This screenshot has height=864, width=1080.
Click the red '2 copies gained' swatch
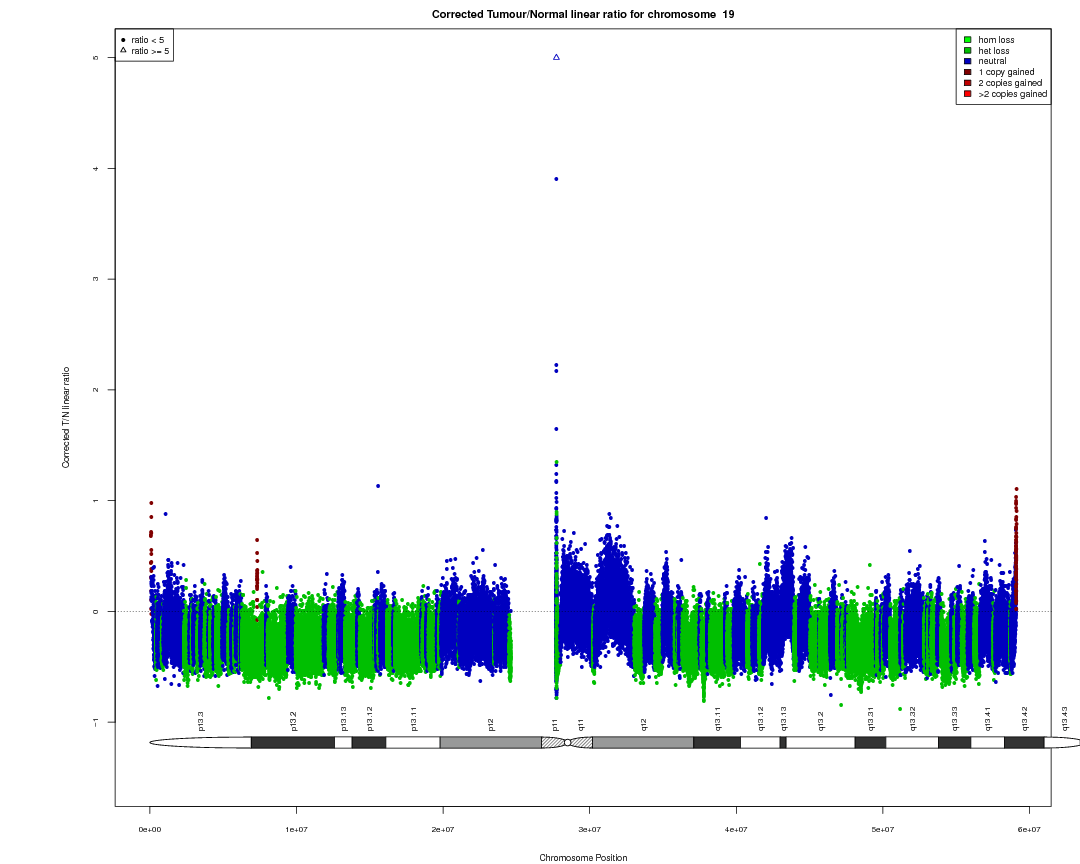[968, 83]
